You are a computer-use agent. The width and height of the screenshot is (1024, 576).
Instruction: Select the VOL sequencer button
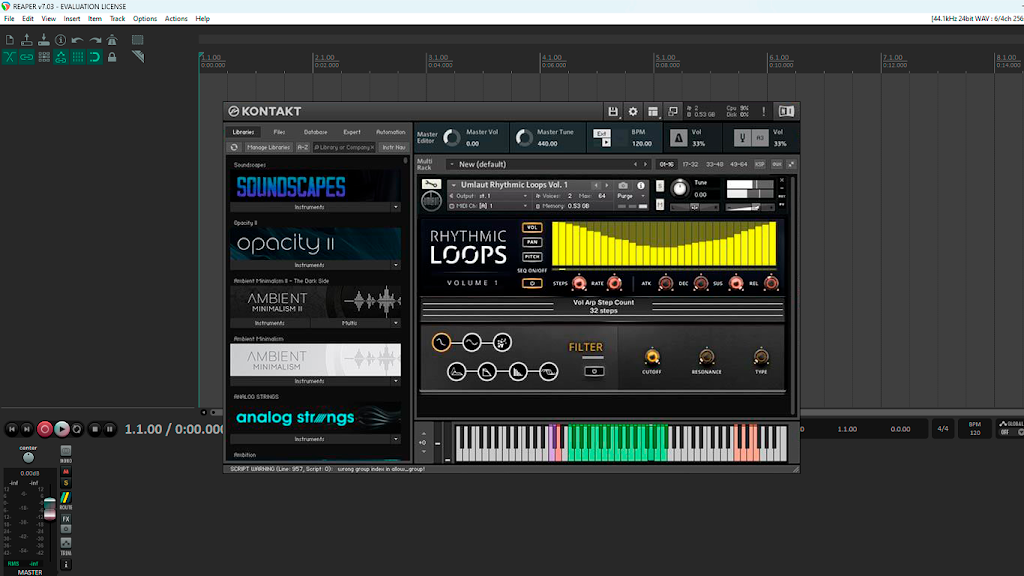coord(532,228)
